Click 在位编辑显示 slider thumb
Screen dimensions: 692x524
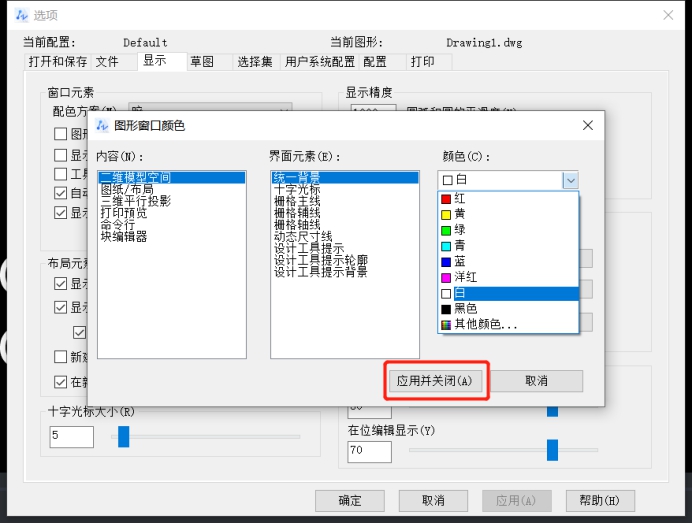552,450
